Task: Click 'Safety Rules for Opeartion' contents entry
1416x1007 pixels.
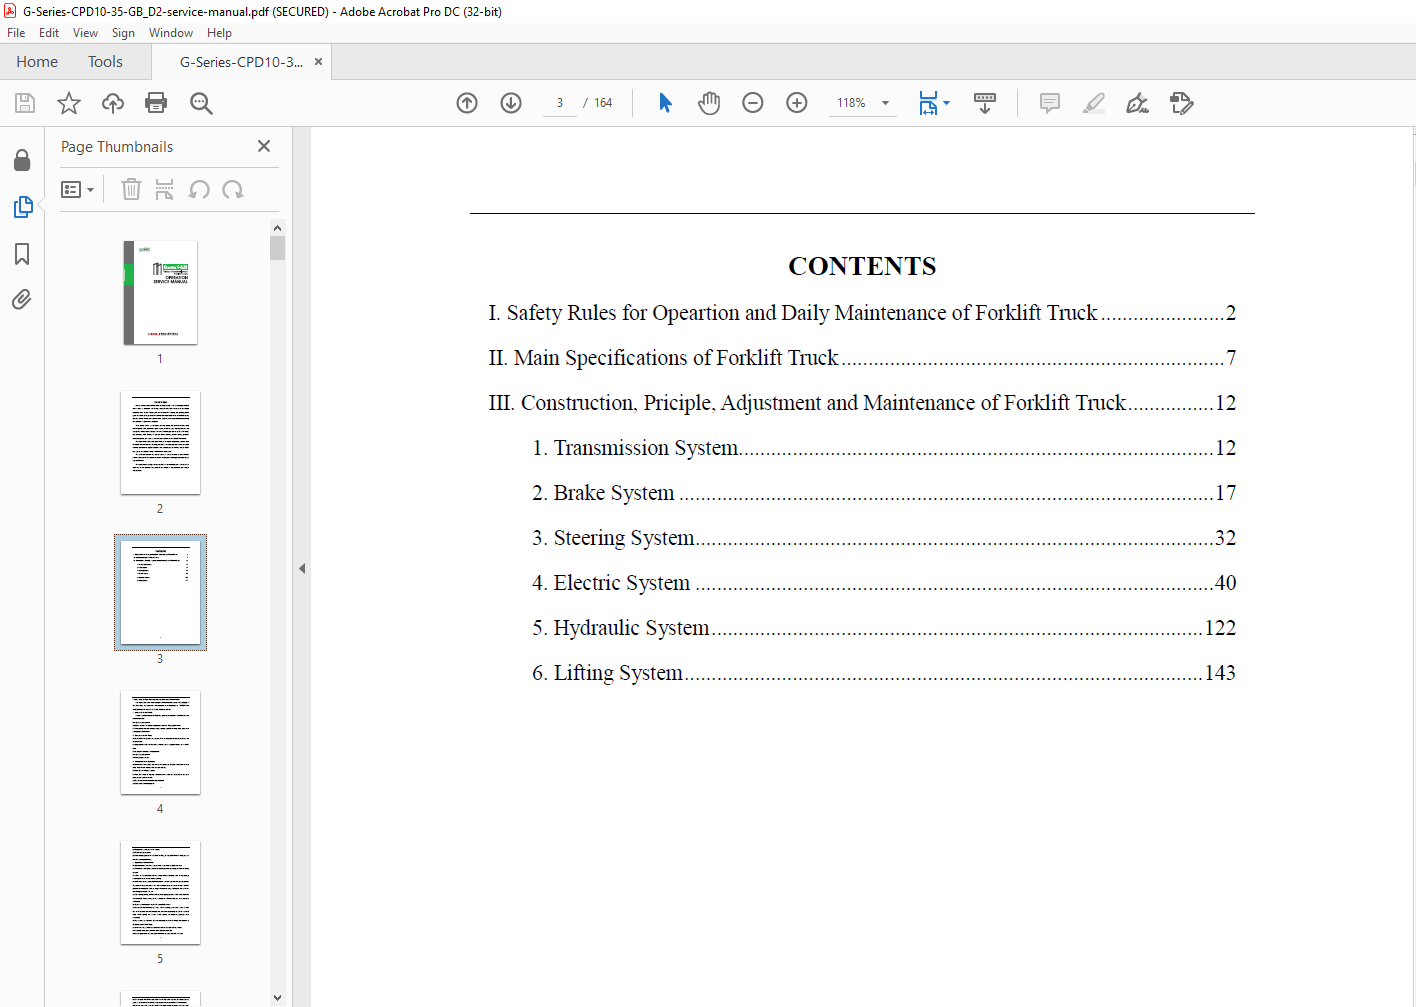Action: coord(862,313)
